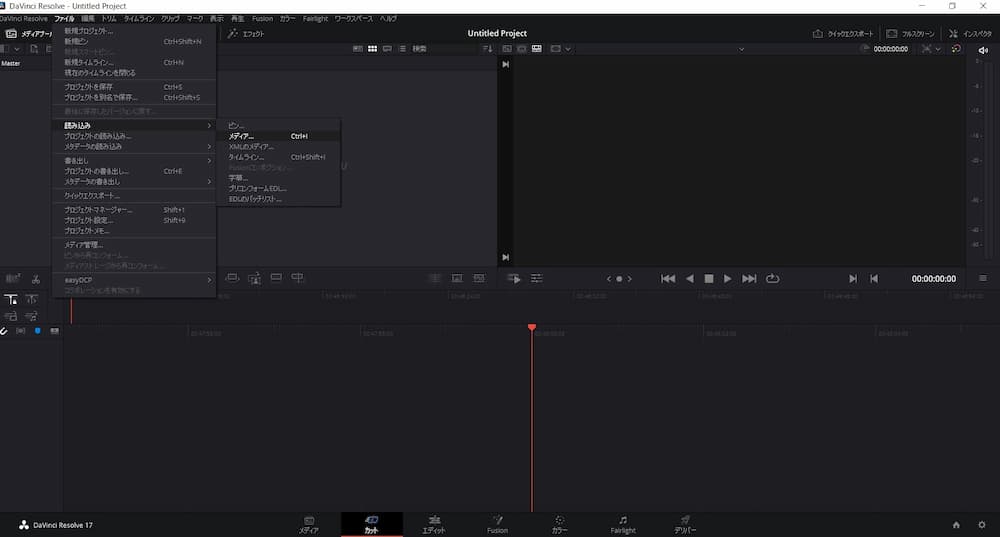Screen dimensions: 1000x537
Task: Open the clip name dropdown above viewer
Action: click(x=741, y=49)
